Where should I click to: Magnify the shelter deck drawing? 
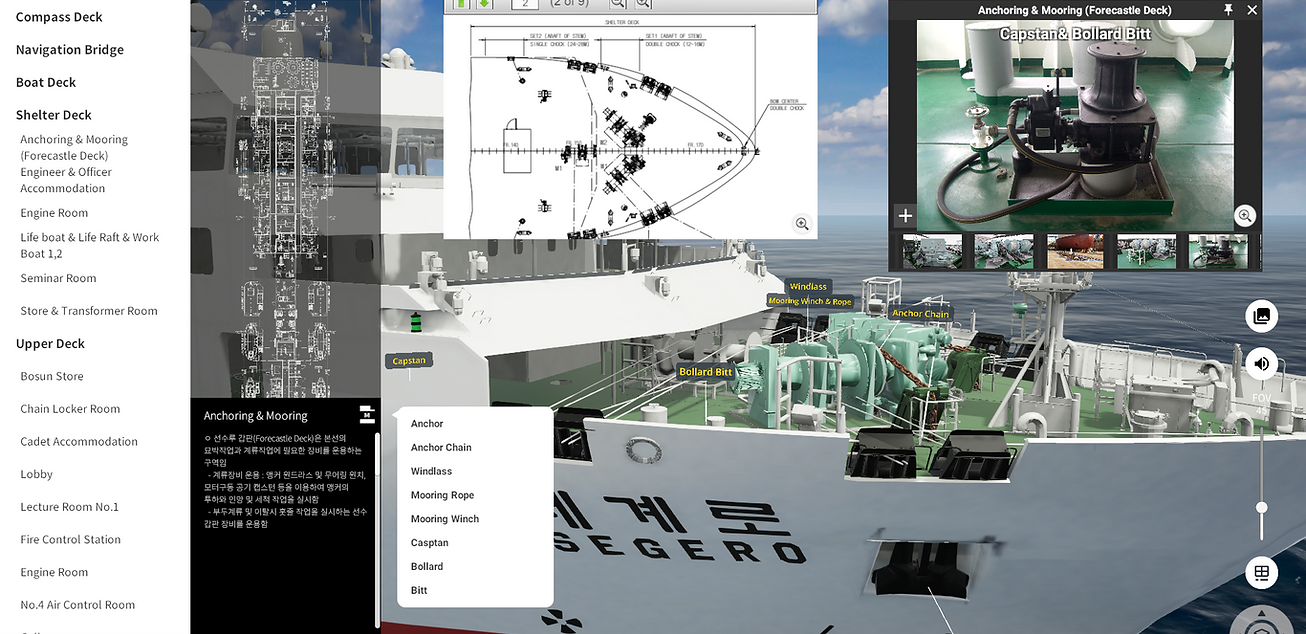[802, 224]
